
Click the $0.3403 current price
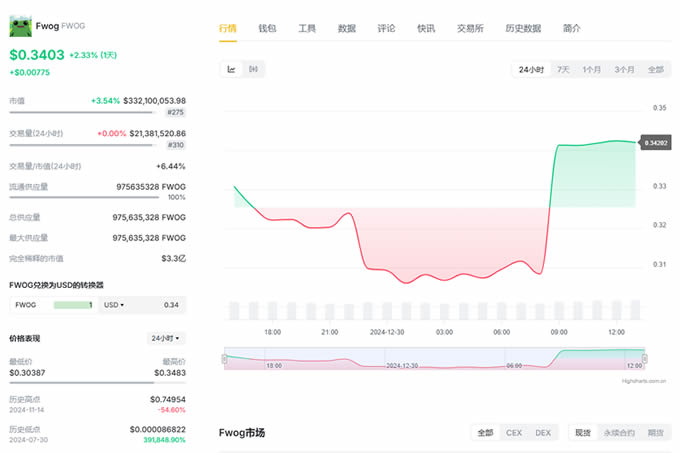[37, 55]
